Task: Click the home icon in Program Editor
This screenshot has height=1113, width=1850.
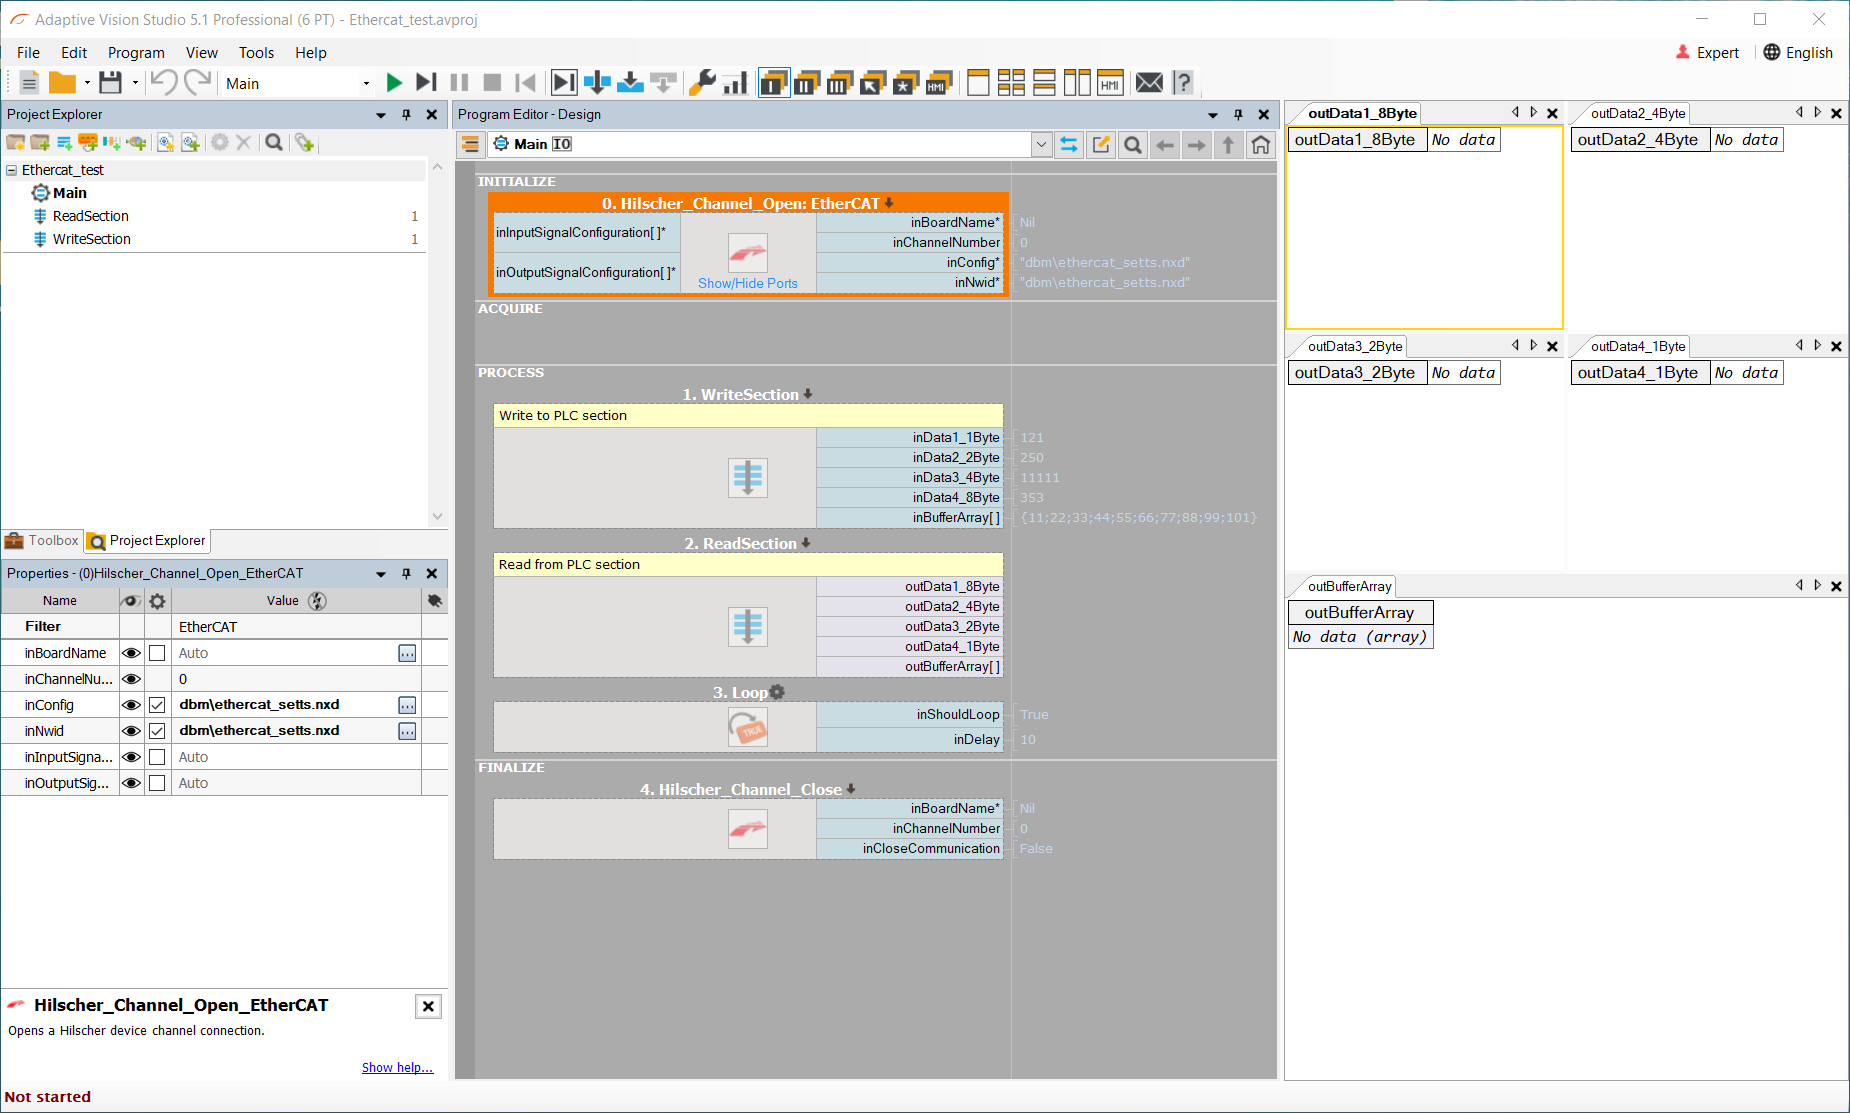Action: [x=1260, y=145]
